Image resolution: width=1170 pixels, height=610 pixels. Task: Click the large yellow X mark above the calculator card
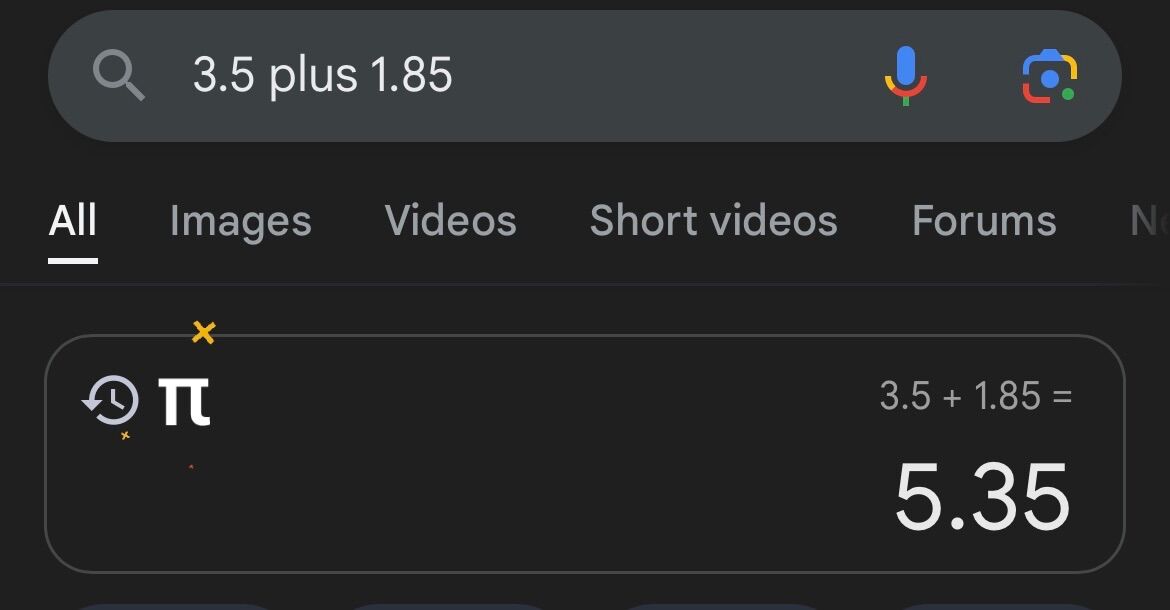204,332
